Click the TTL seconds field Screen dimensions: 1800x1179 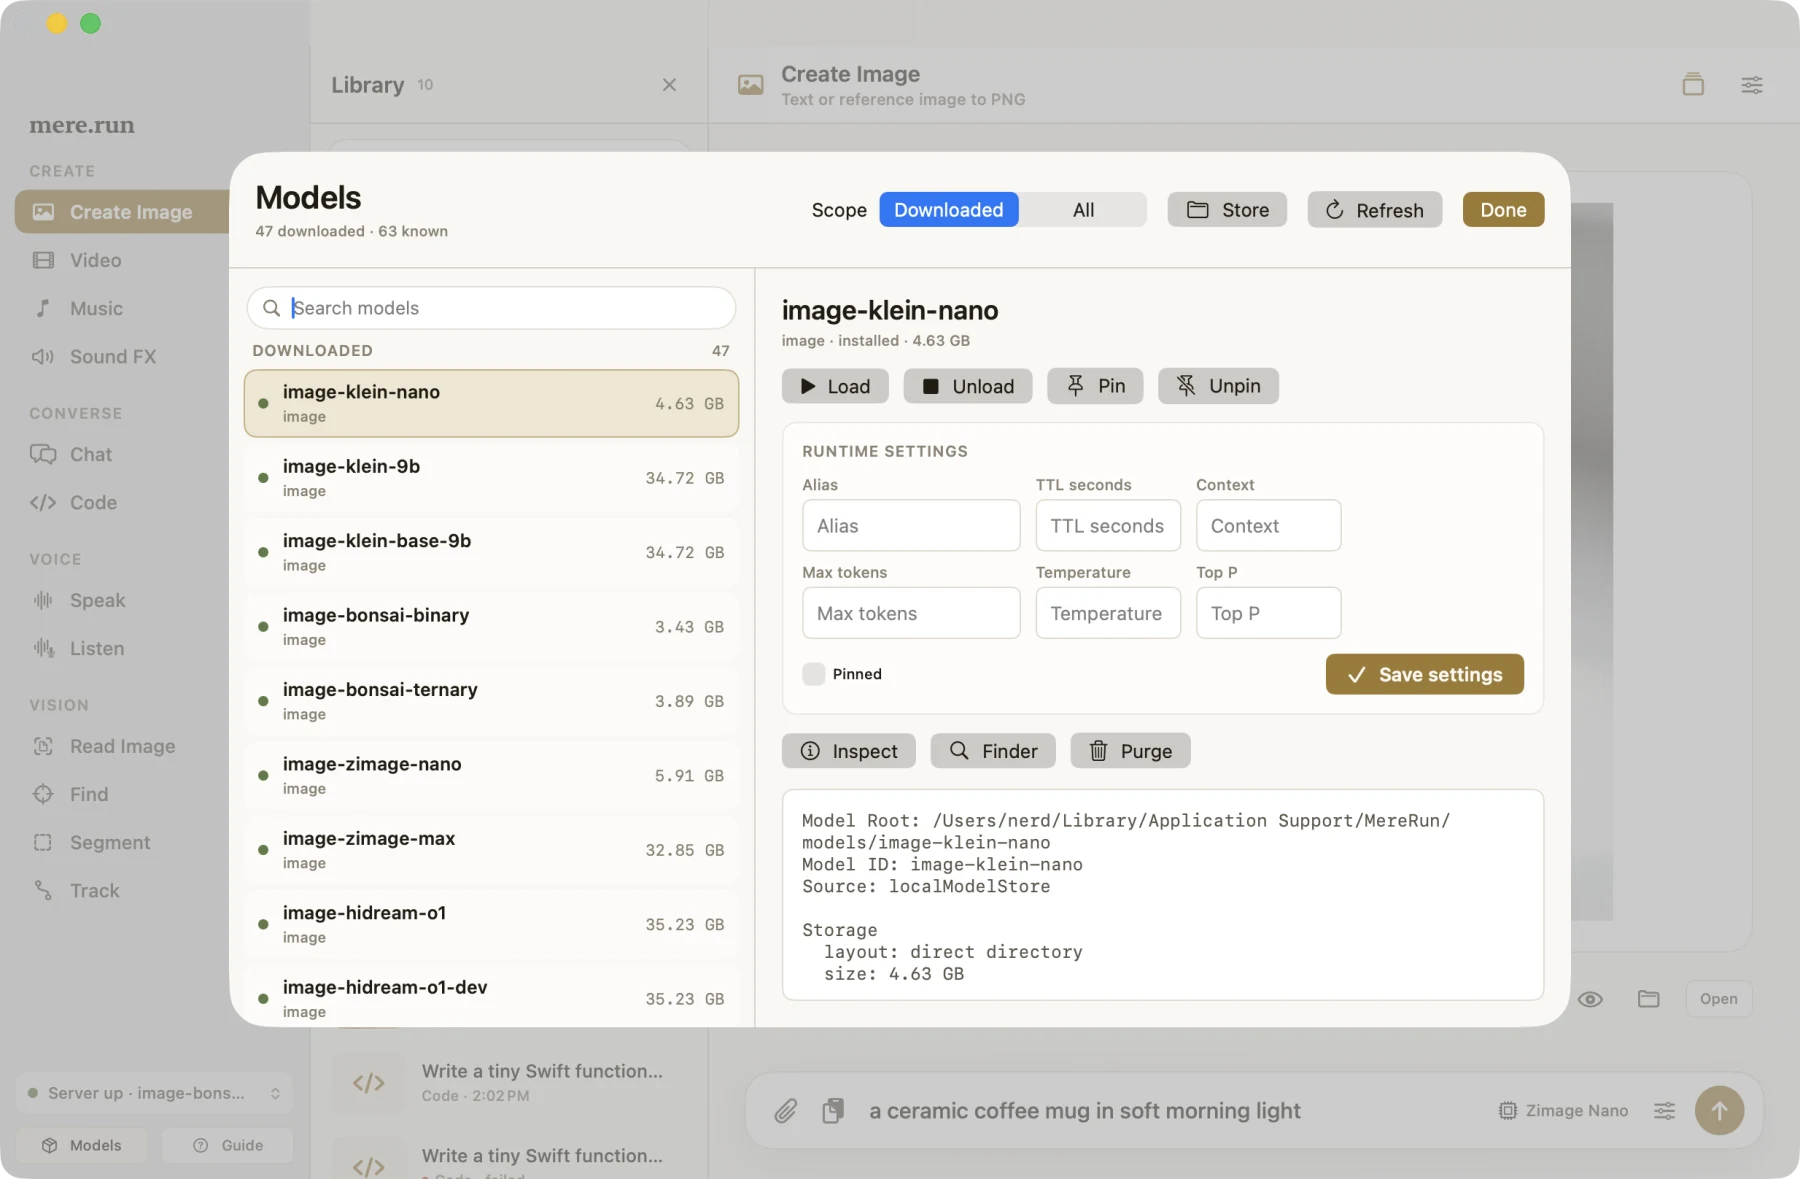[x=1108, y=525]
